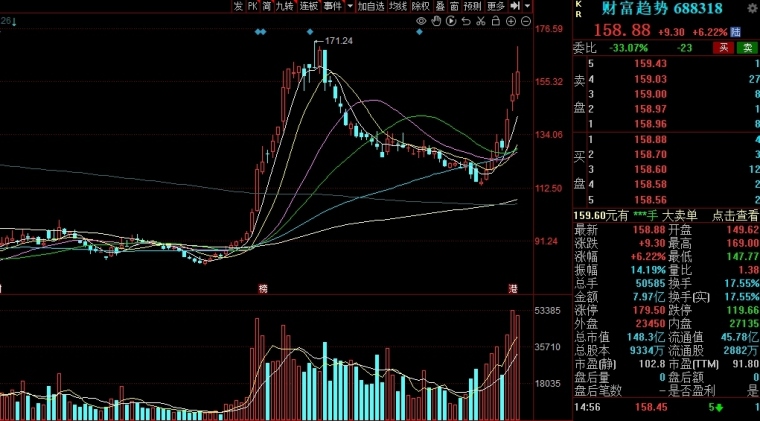Viewport: 760px width, 421px height.
Task: Click the red 买 buy button
Action: 723,47
